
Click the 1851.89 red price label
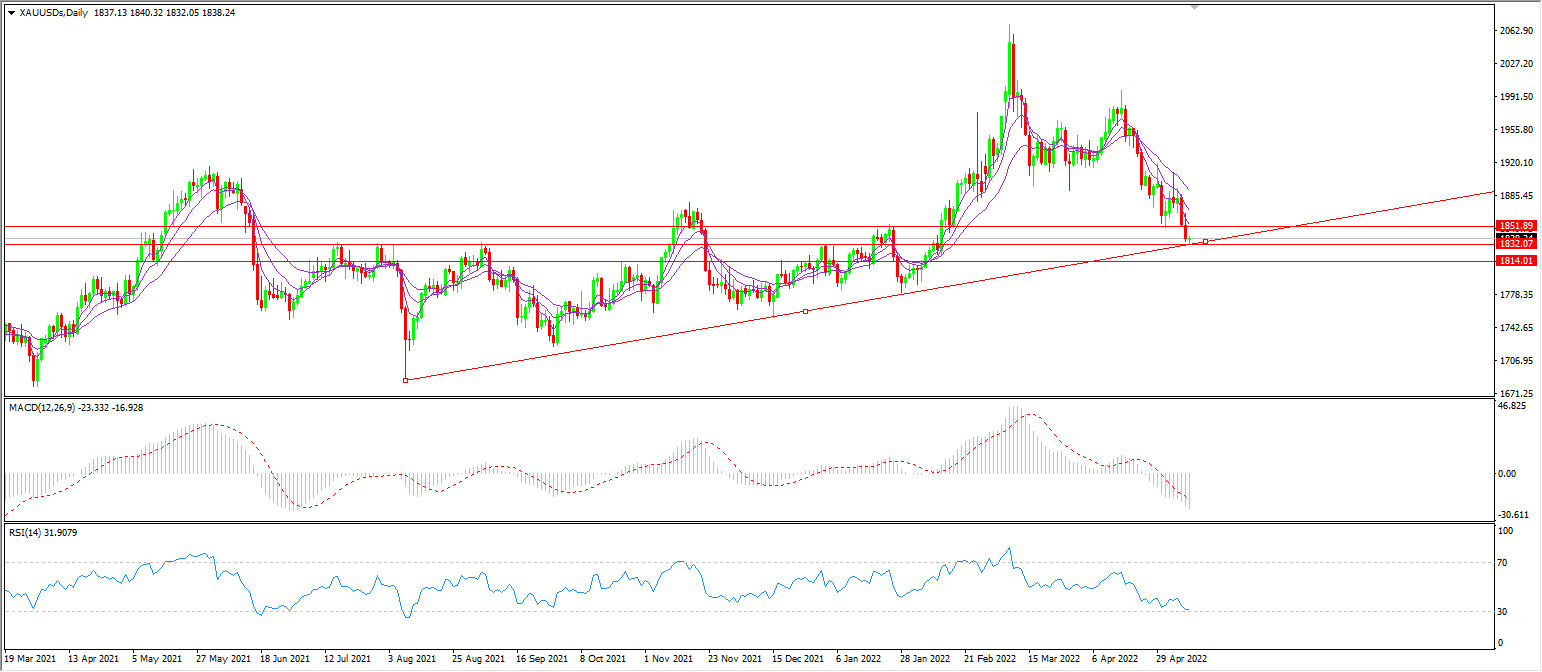[1517, 226]
